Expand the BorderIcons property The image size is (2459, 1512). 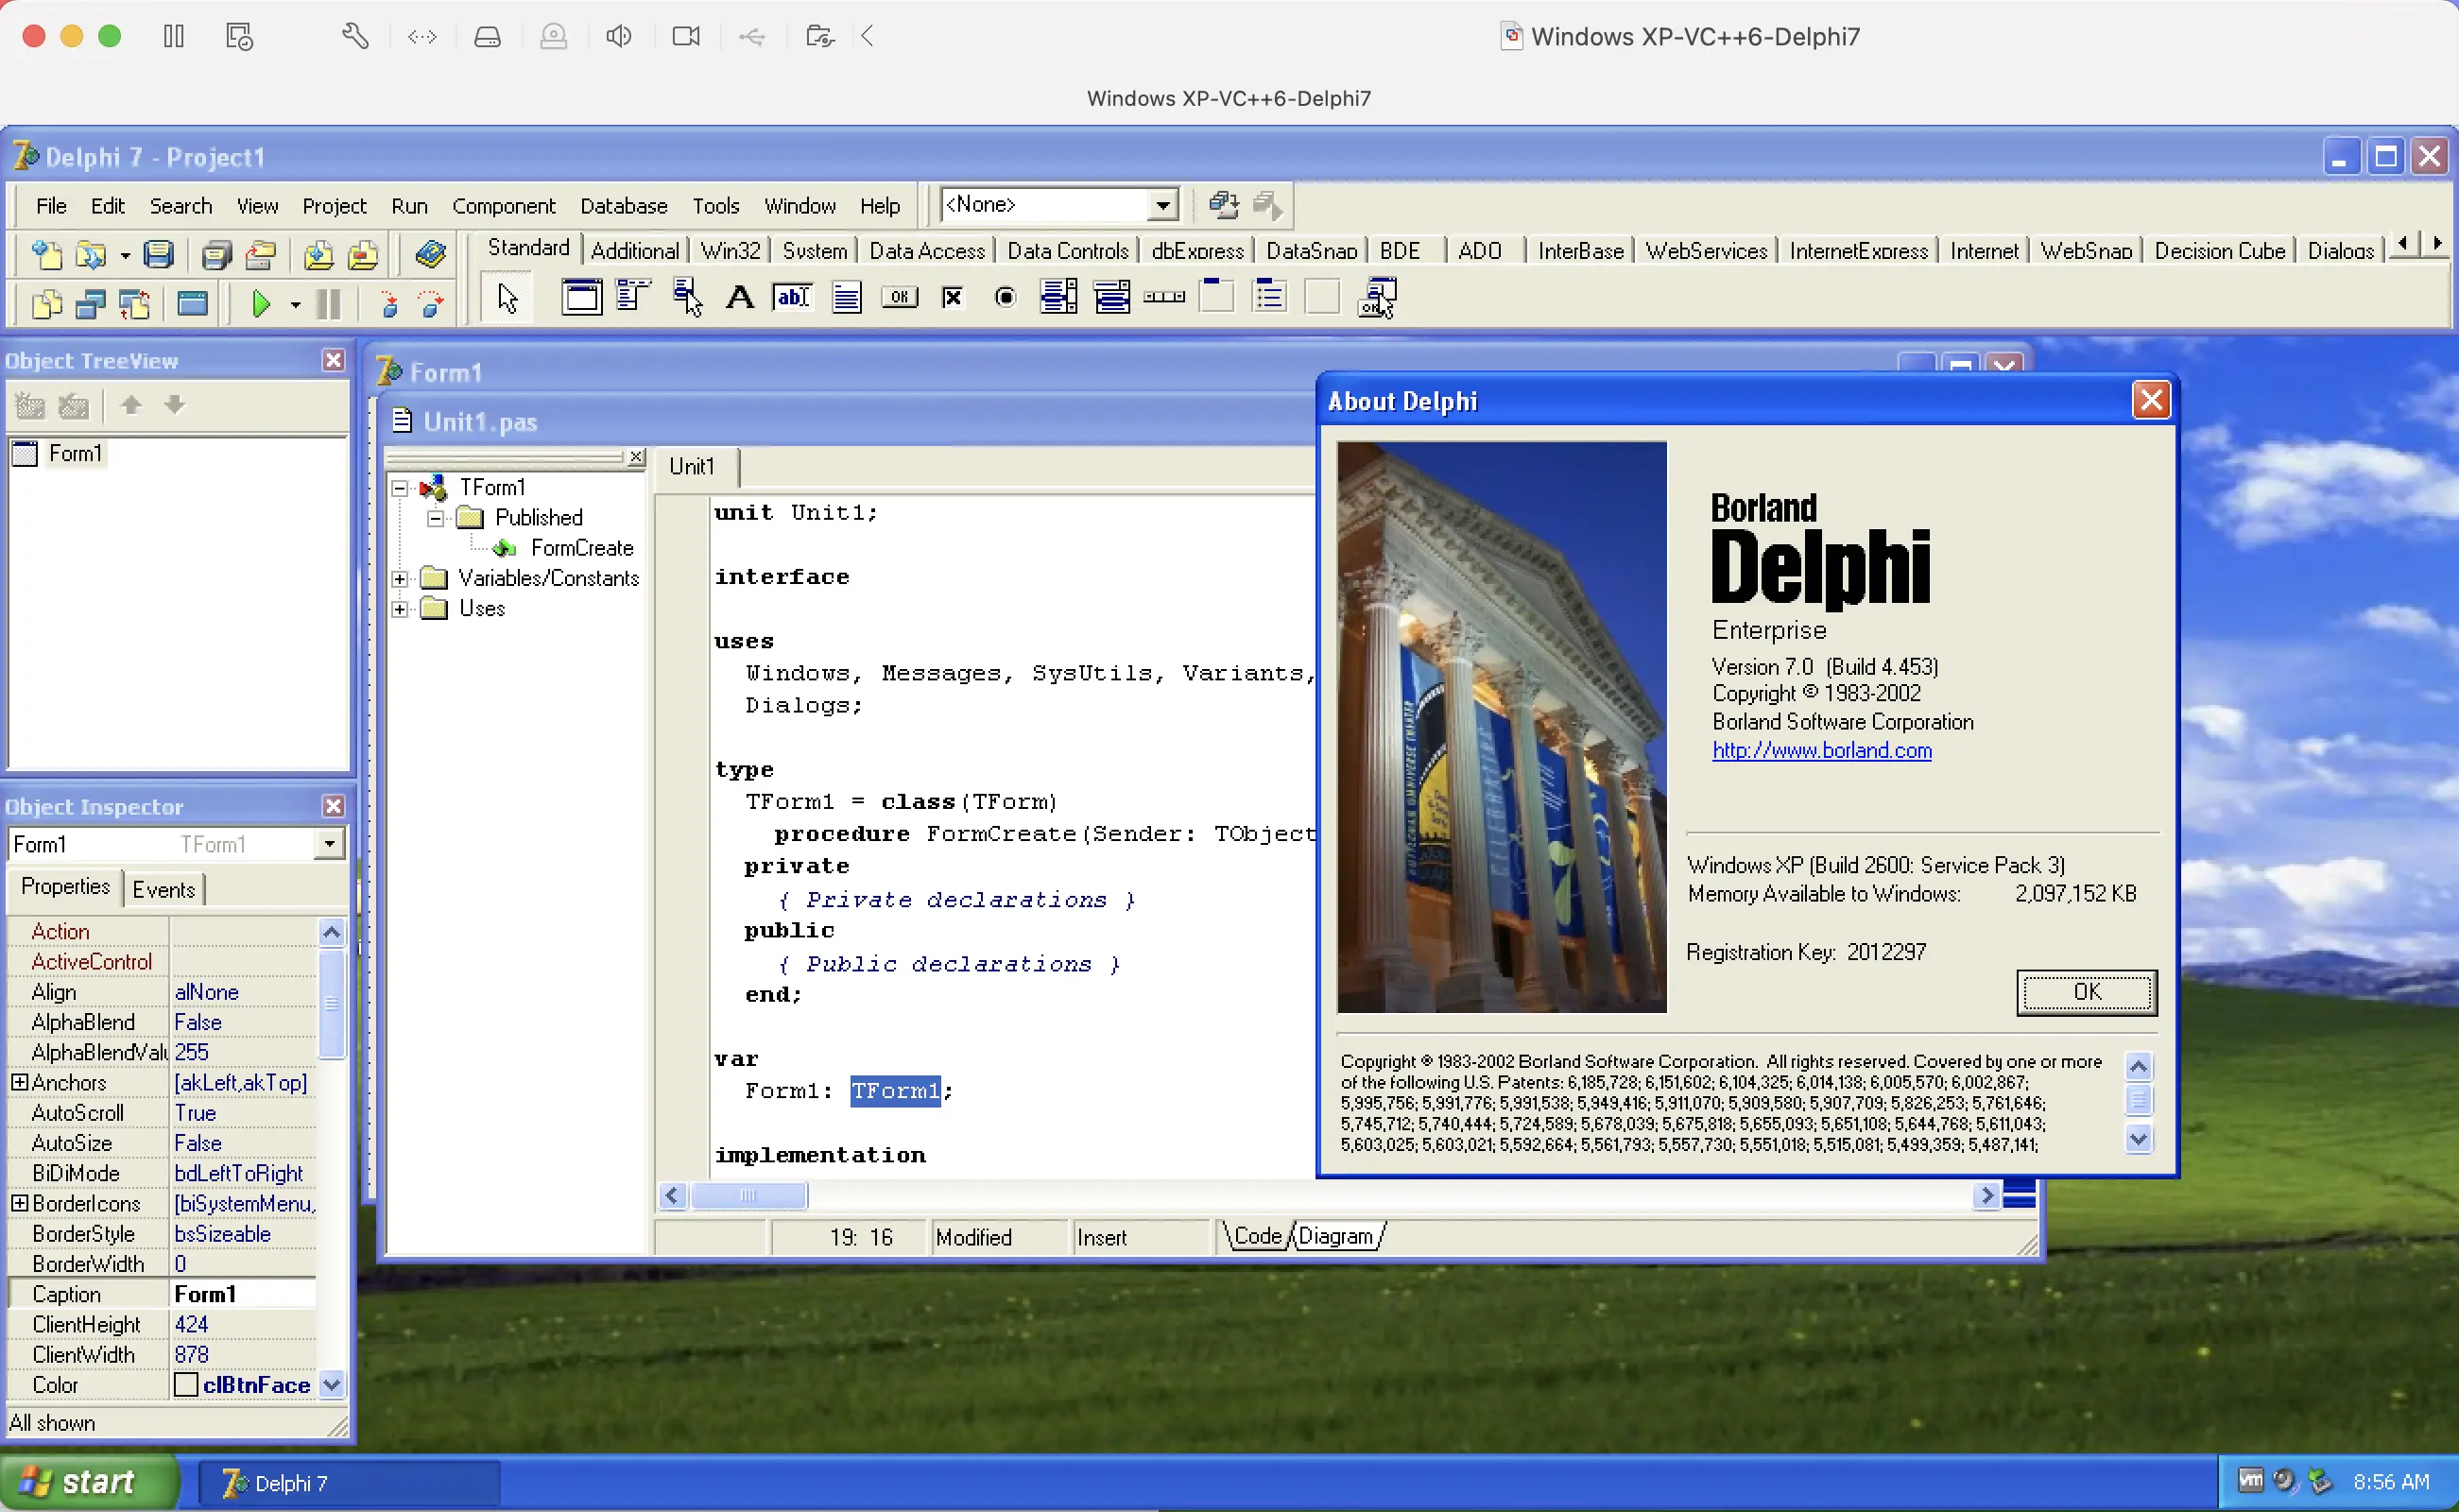(19, 1203)
